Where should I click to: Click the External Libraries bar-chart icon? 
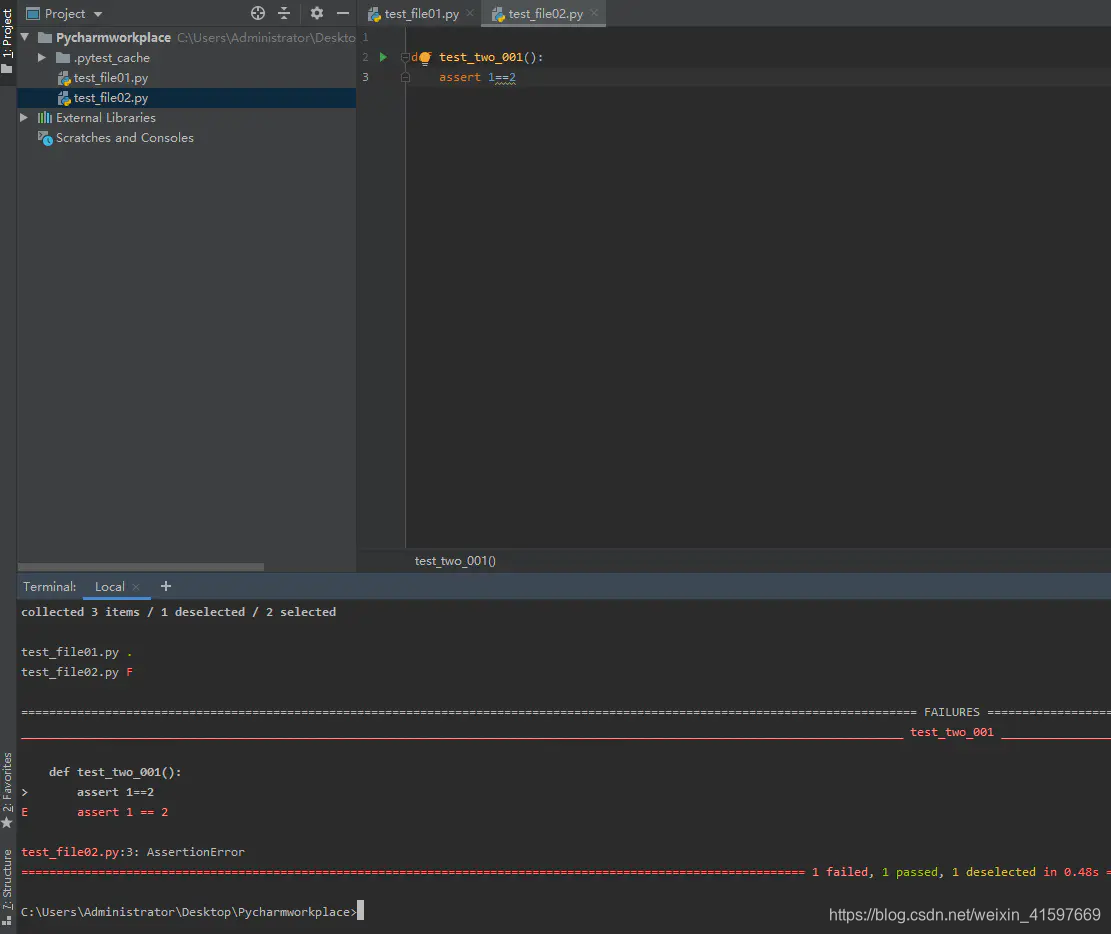45,118
